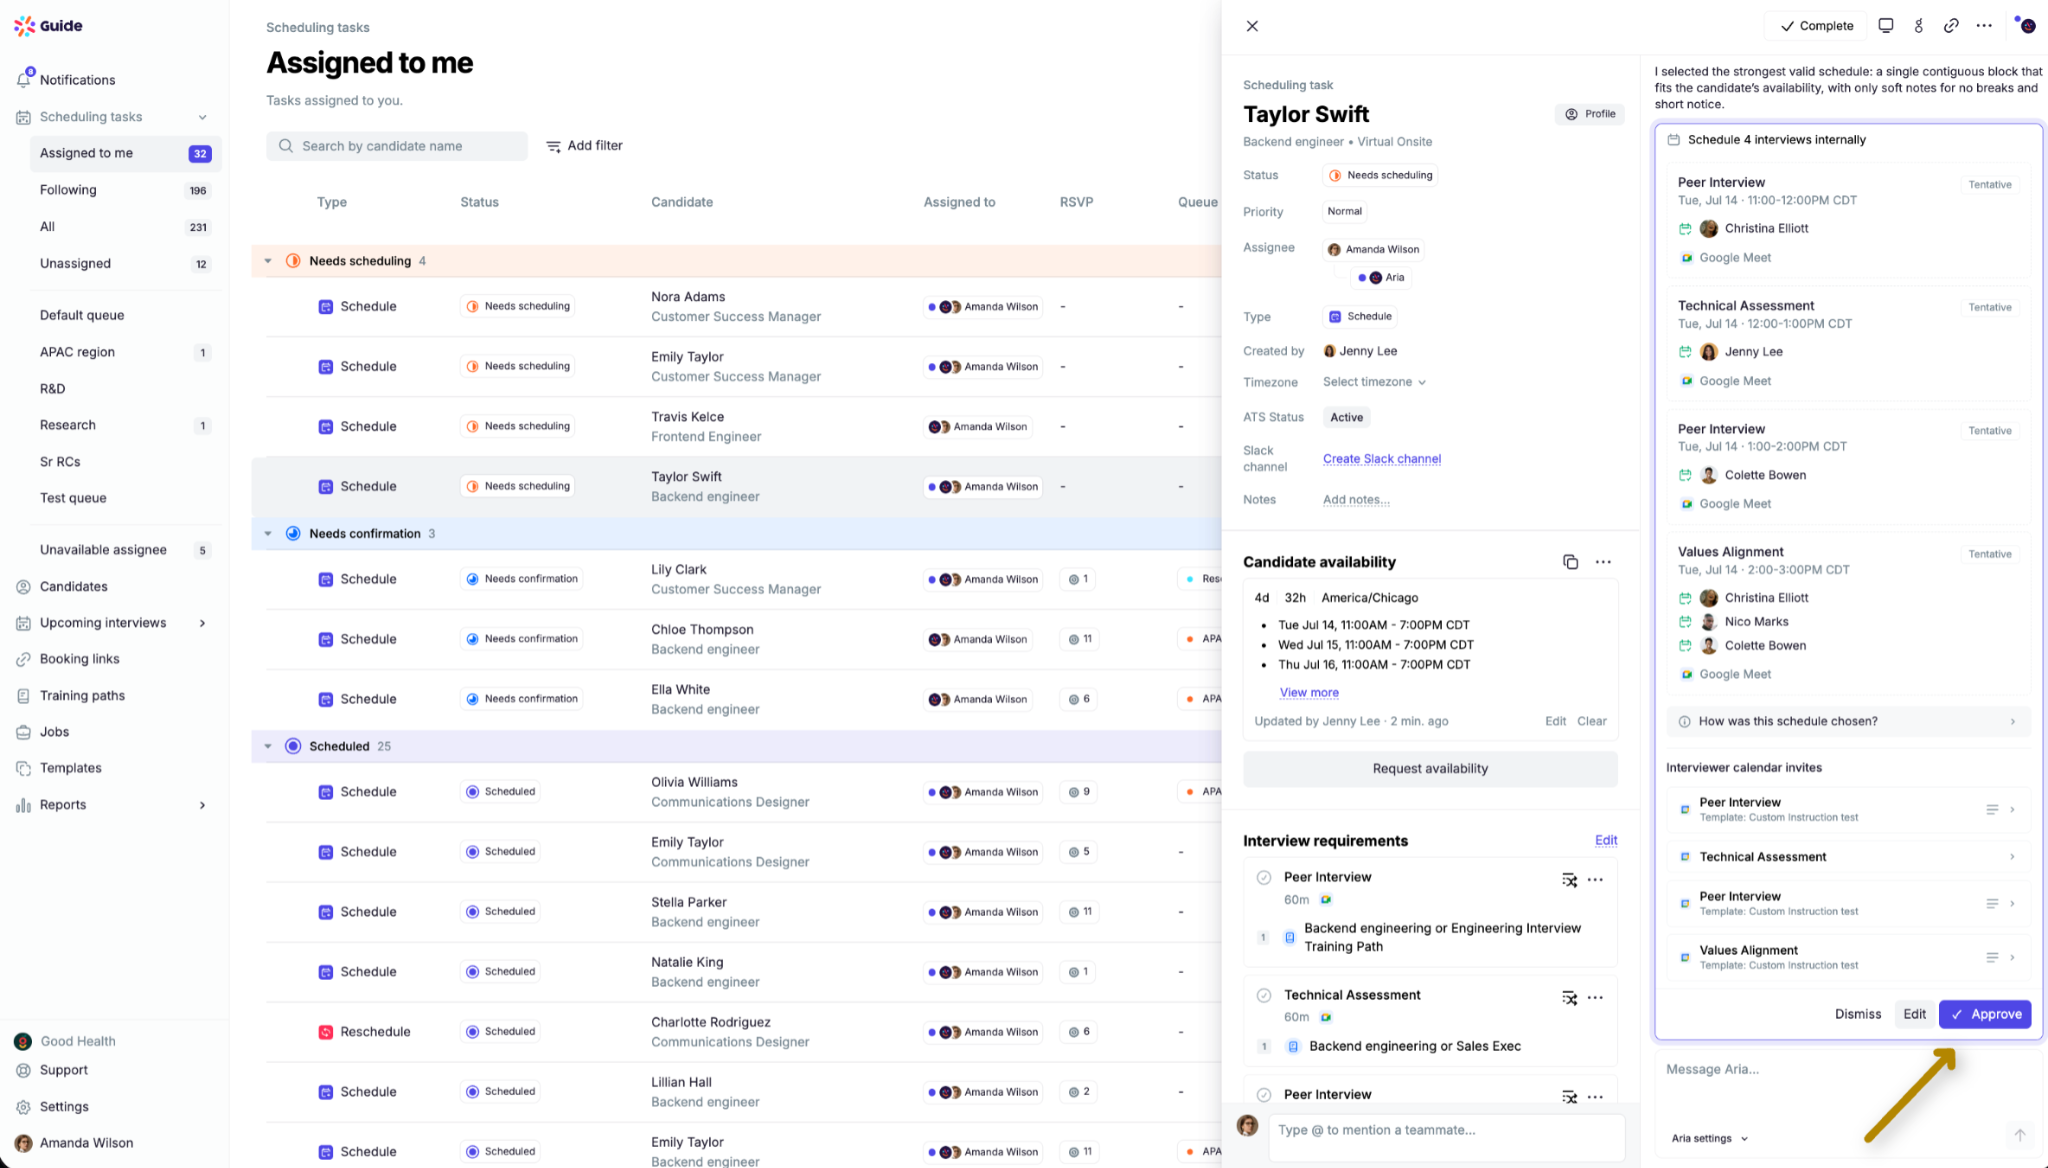Click the comment icon next to Complete
The image size is (2048, 1168).
1885,26
